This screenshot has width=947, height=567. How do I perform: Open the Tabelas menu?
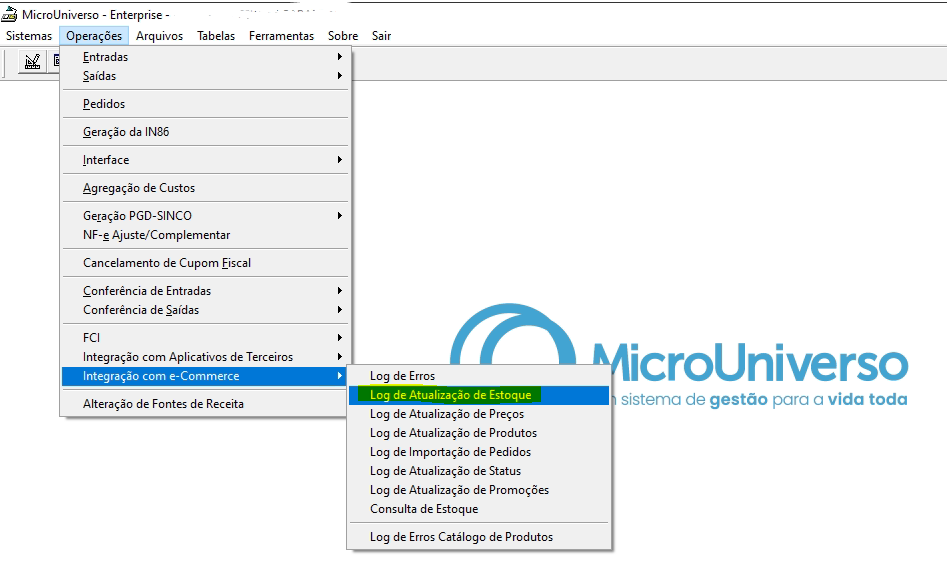click(216, 36)
